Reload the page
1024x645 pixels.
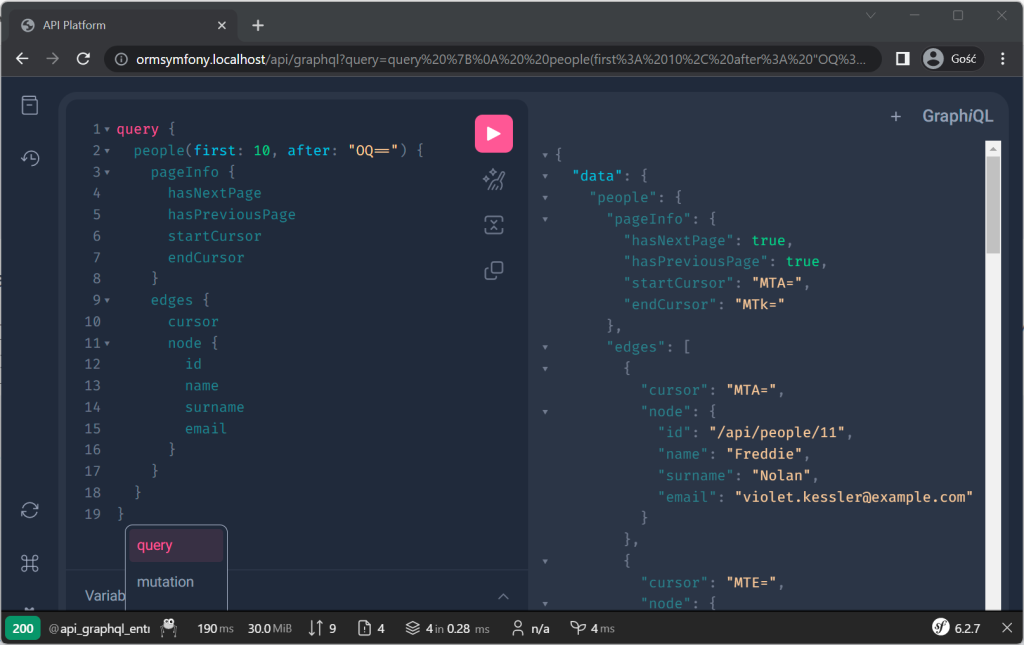pos(84,59)
